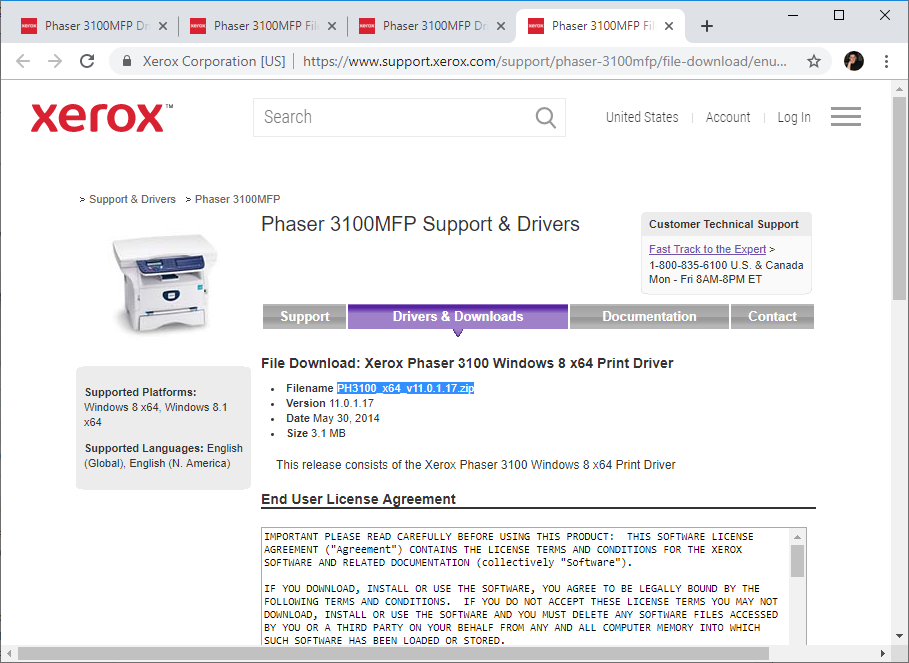The height and width of the screenshot is (663, 909).
Task: Open Fast Track to the Expert link
Action: 707,249
